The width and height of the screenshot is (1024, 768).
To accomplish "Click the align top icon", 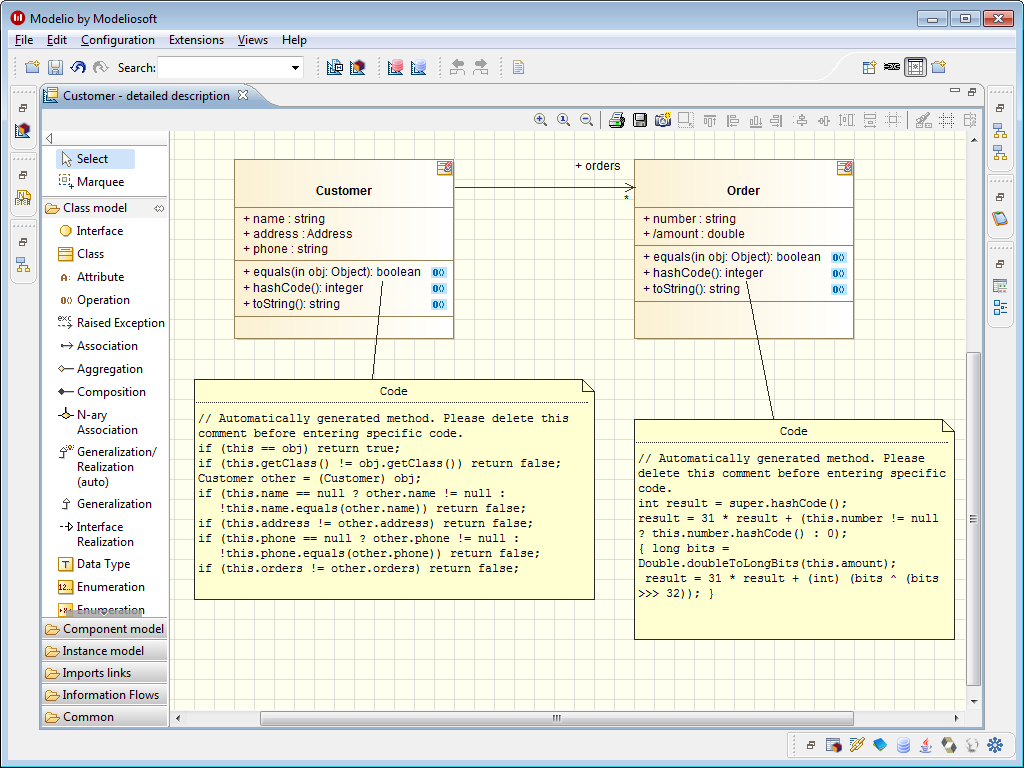I will pos(710,120).
